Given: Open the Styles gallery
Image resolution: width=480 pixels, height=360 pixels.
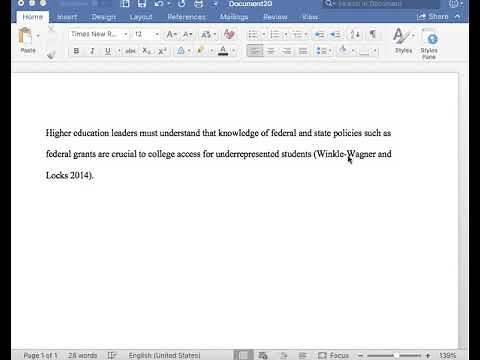Looking at the screenshot, I should 403,41.
